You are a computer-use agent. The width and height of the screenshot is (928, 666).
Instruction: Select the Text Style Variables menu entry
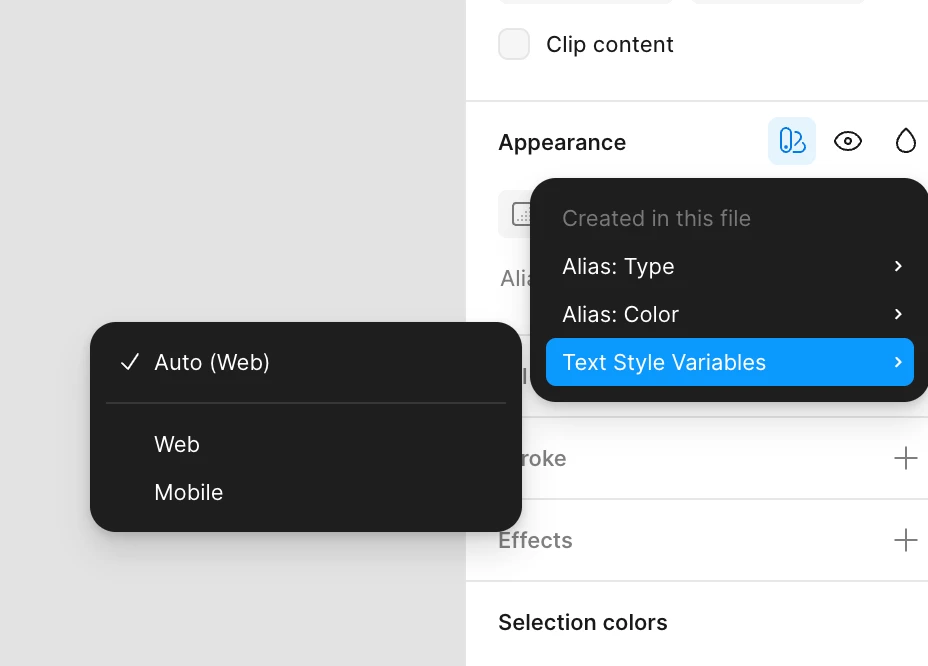pyautogui.click(x=664, y=362)
